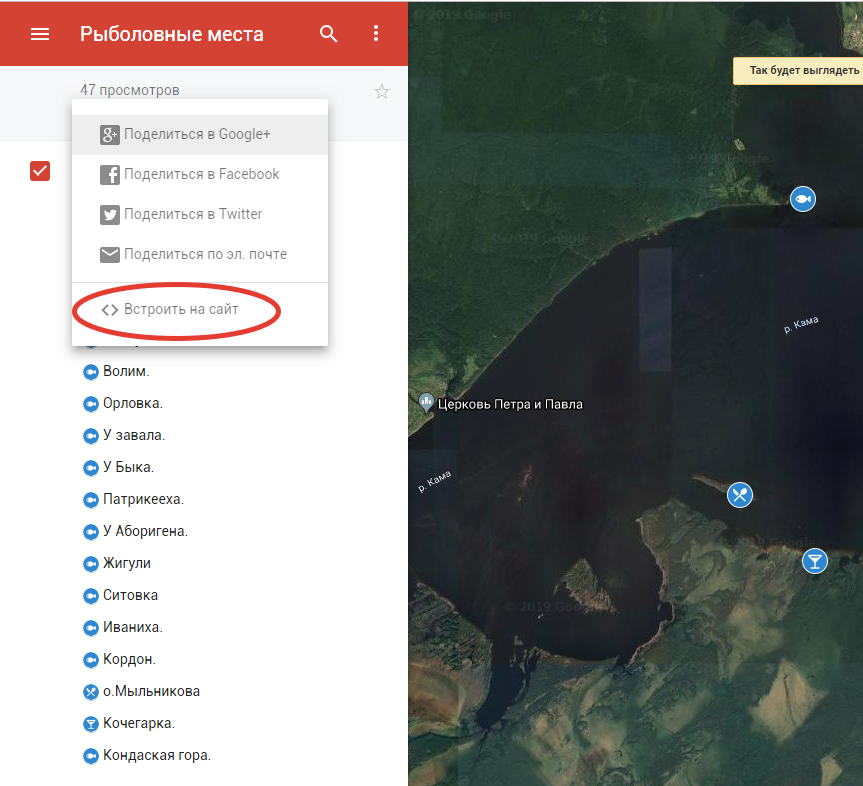This screenshot has width=863, height=786.
Task: Select Поделиться в Google+ option
Action: 198,134
